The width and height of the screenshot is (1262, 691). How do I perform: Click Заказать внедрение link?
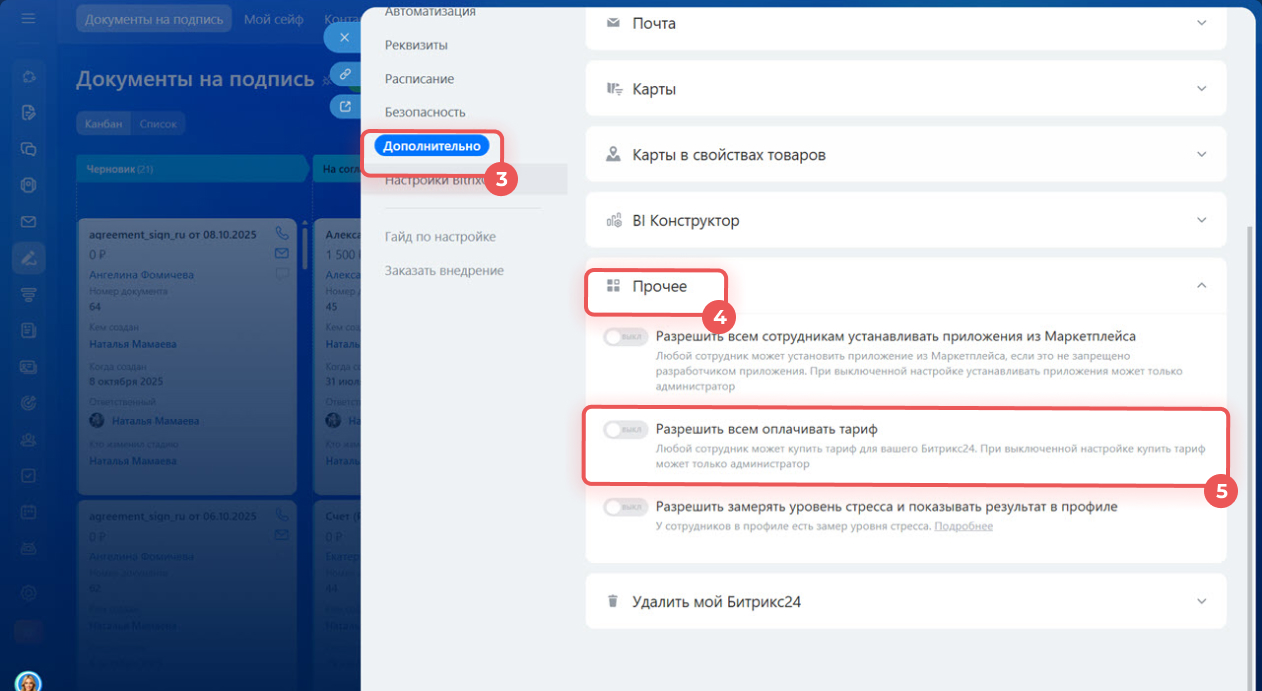444,271
